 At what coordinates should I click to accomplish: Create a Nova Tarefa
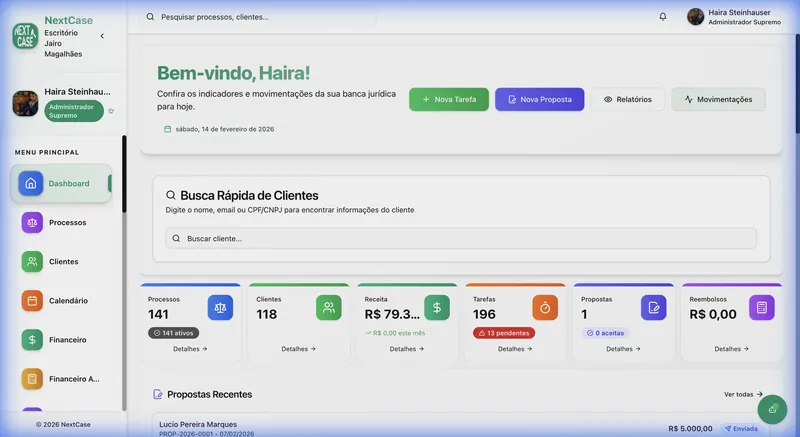click(x=449, y=99)
